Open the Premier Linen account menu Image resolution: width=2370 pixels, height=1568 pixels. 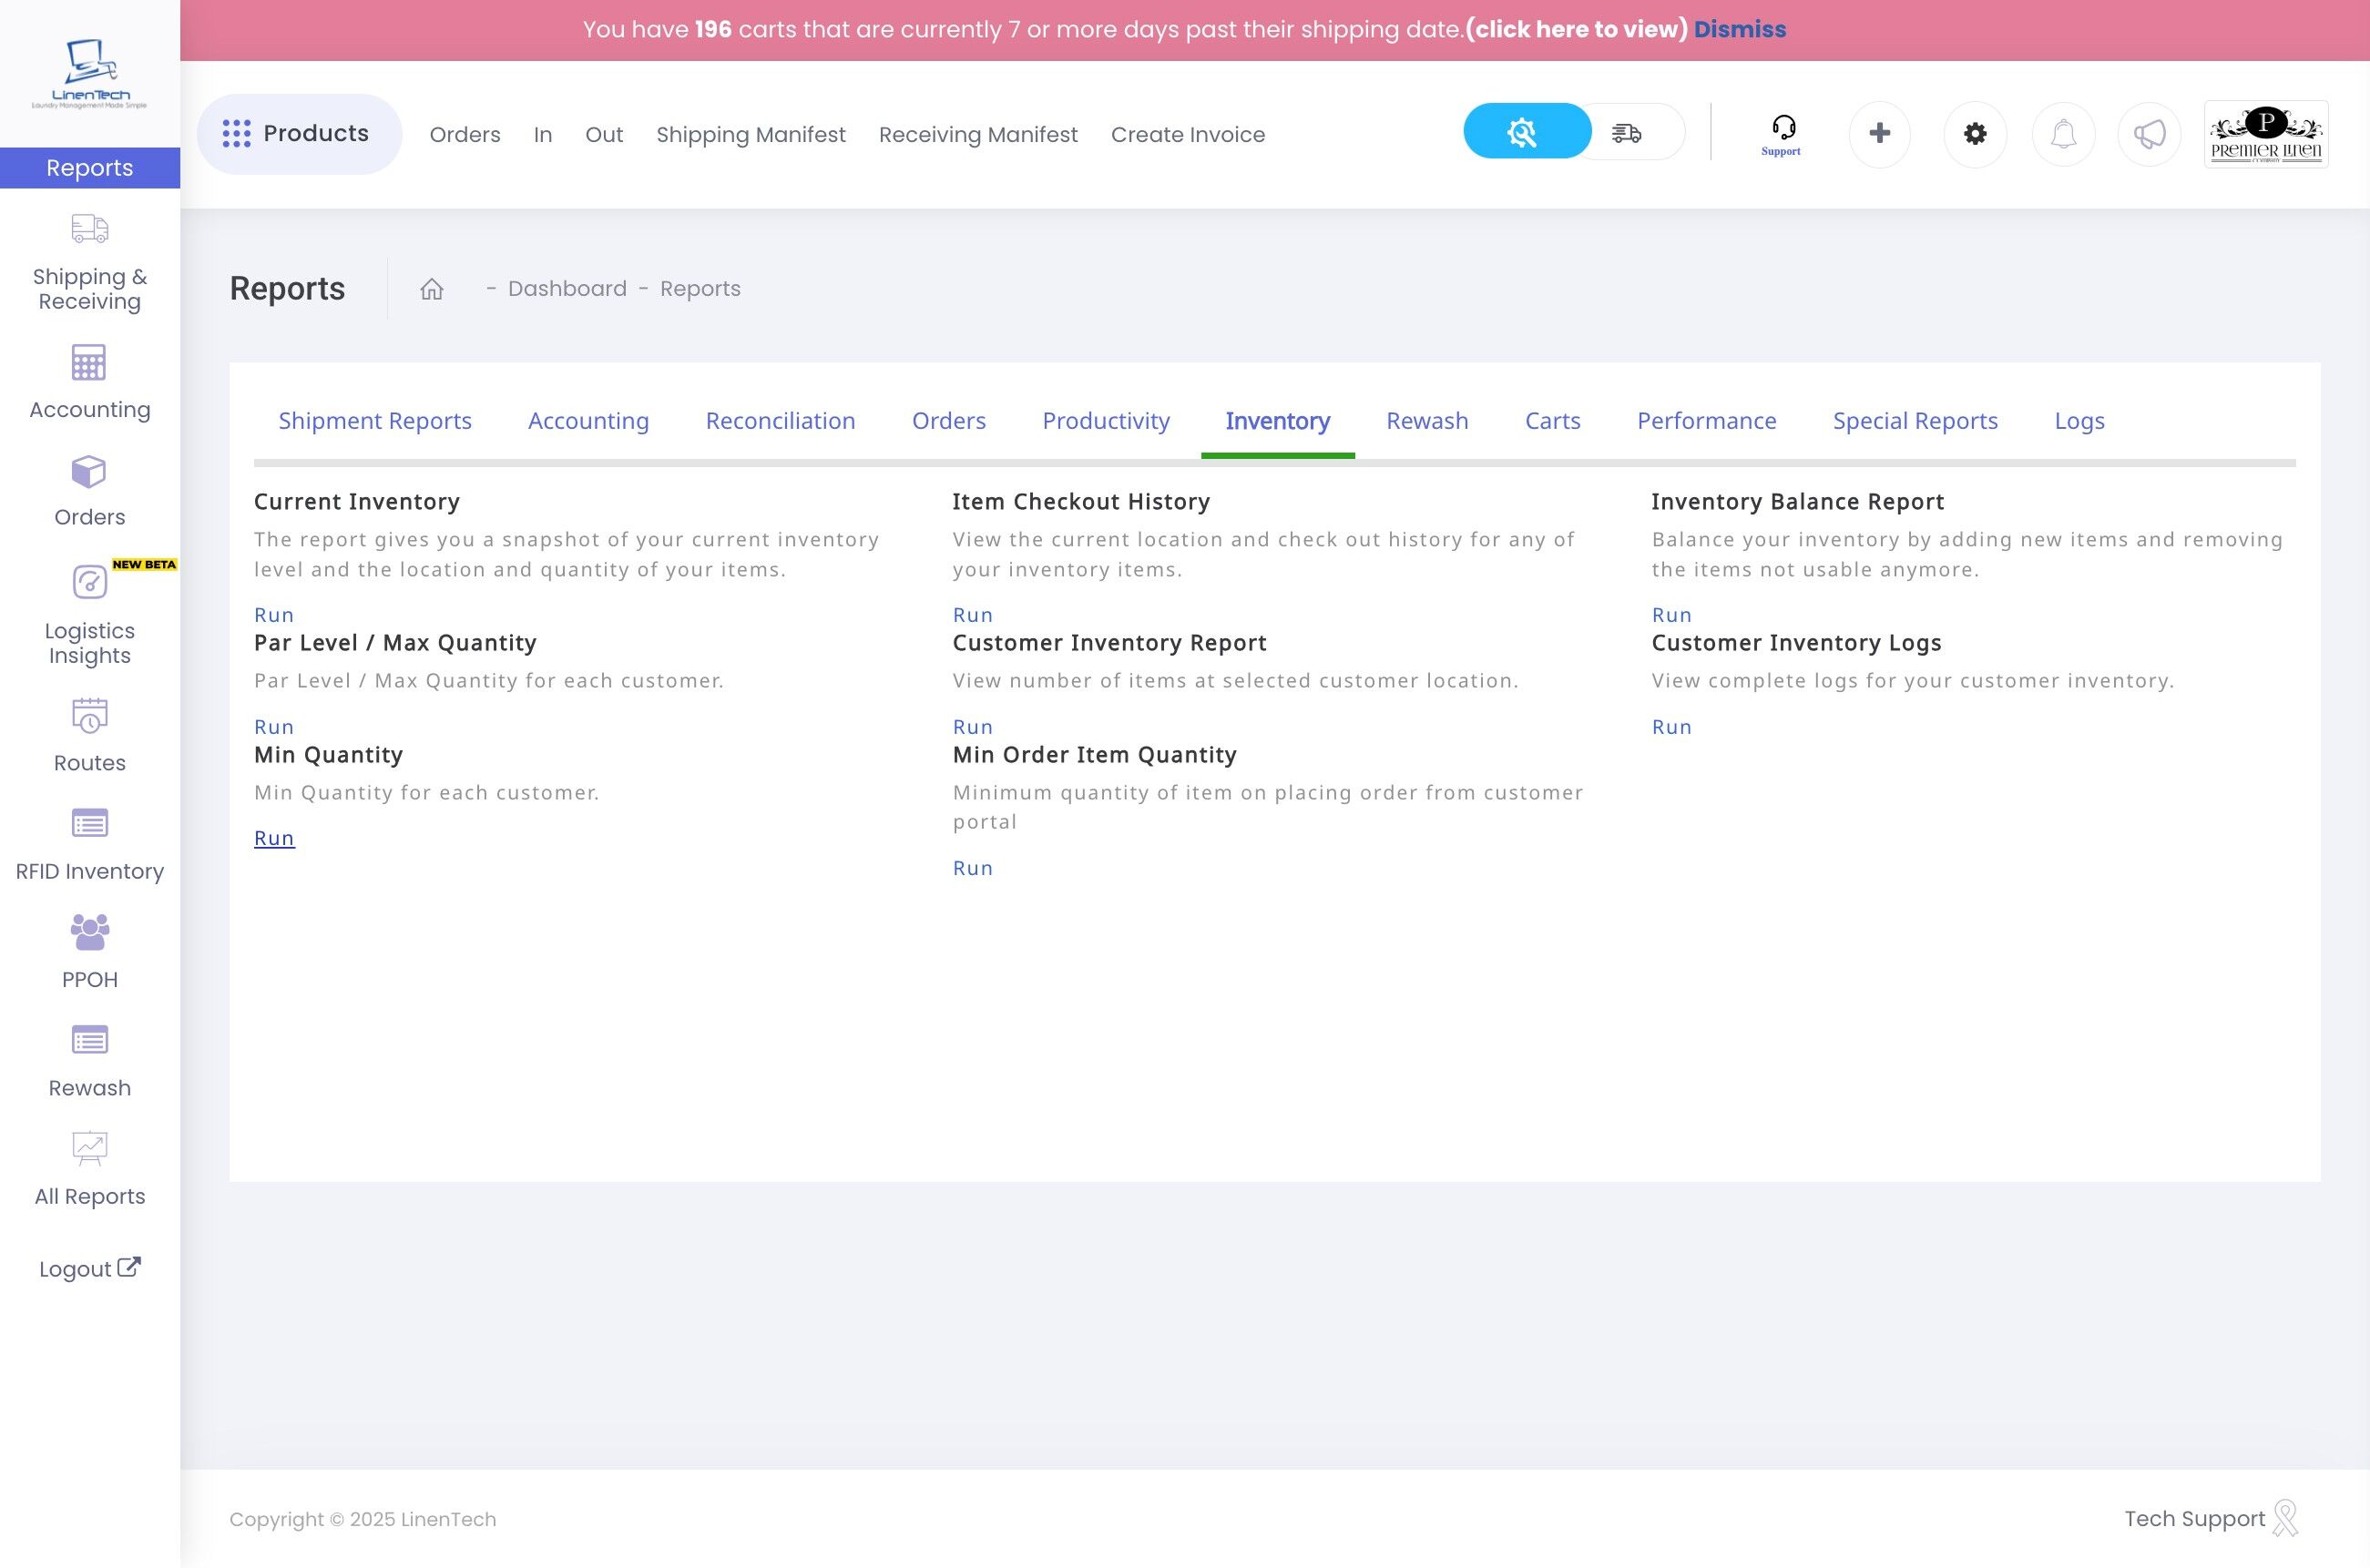point(2265,134)
